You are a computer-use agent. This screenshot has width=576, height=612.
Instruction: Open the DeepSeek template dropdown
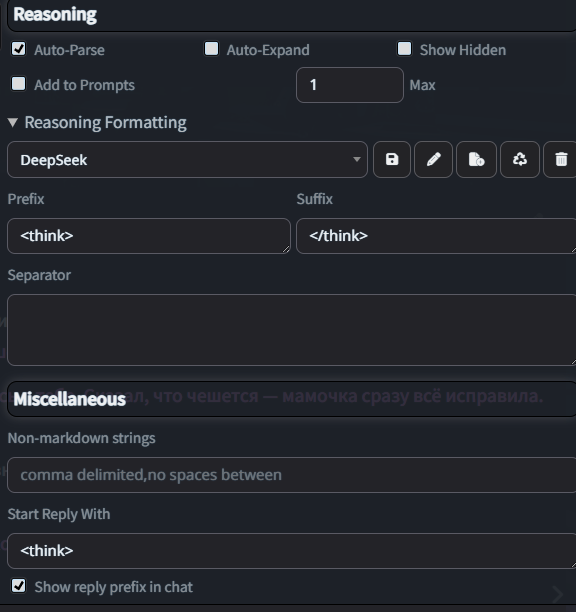pos(187,160)
